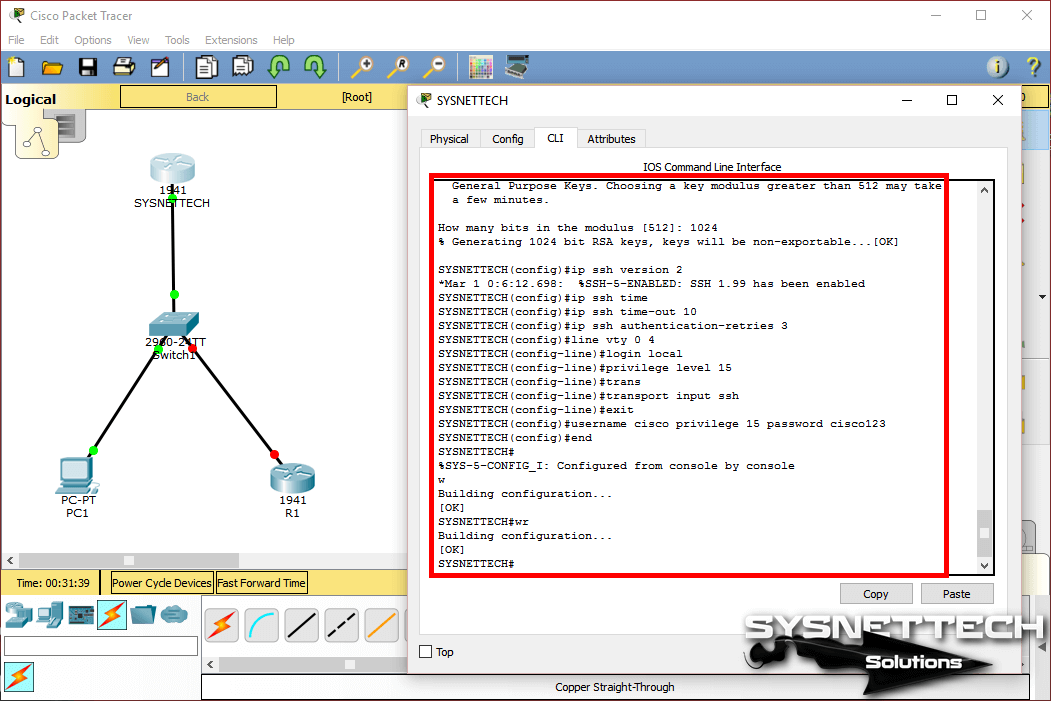The width and height of the screenshot is (1051, 701).
Task: Switch to the Config tab
Action: (507, 139)
